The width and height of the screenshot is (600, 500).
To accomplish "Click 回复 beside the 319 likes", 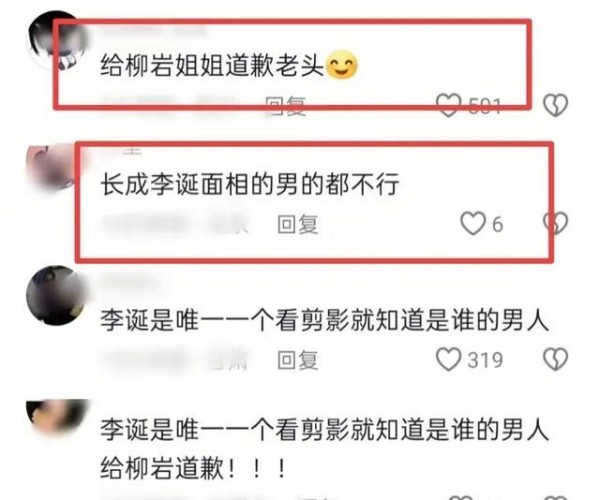I will click(x=298, y=360).
